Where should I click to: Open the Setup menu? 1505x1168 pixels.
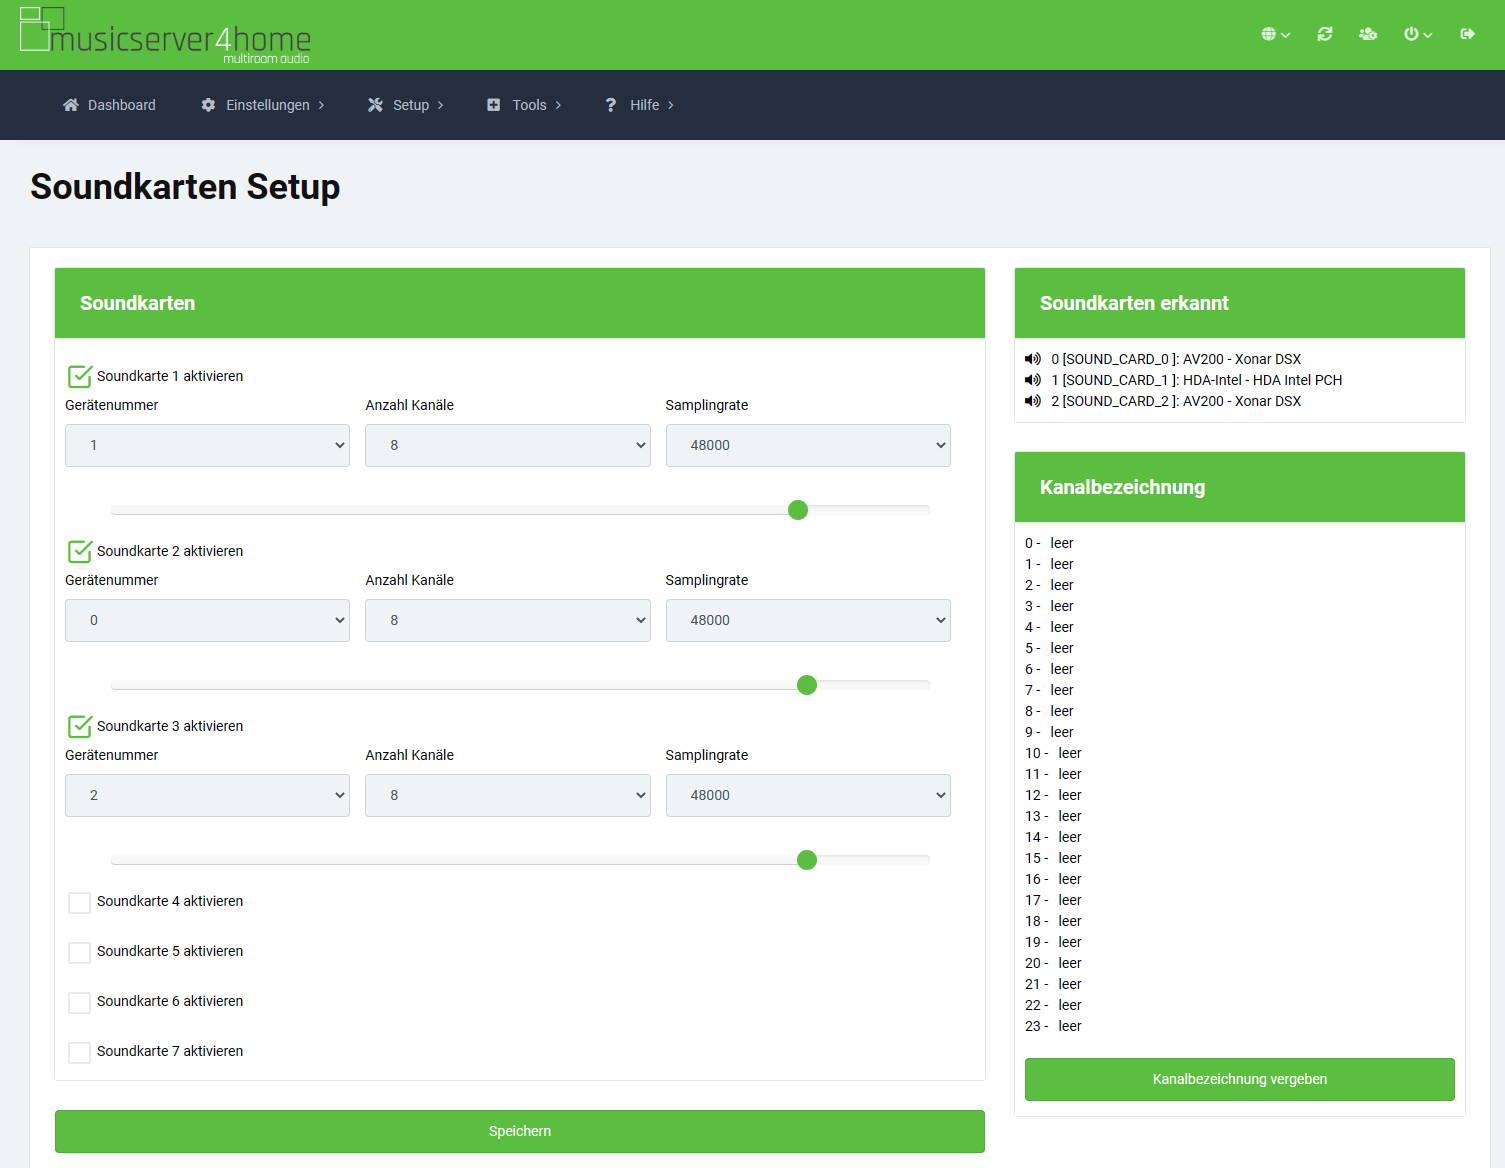coord(405,105)
